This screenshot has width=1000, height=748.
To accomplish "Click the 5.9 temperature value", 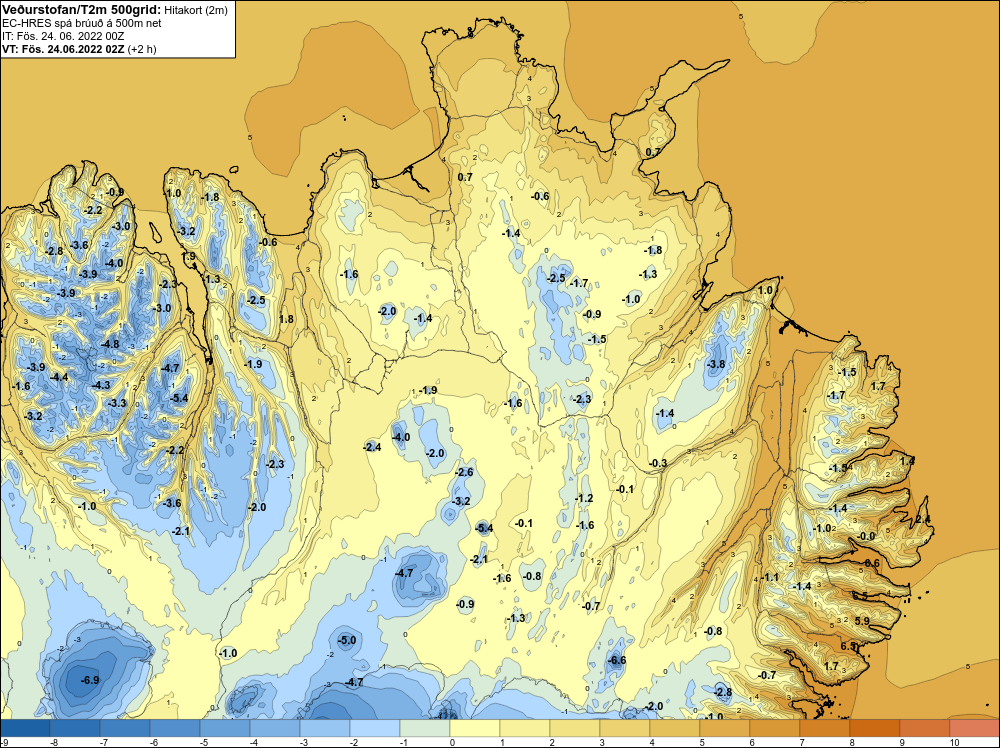I will [x=862, y=621].
